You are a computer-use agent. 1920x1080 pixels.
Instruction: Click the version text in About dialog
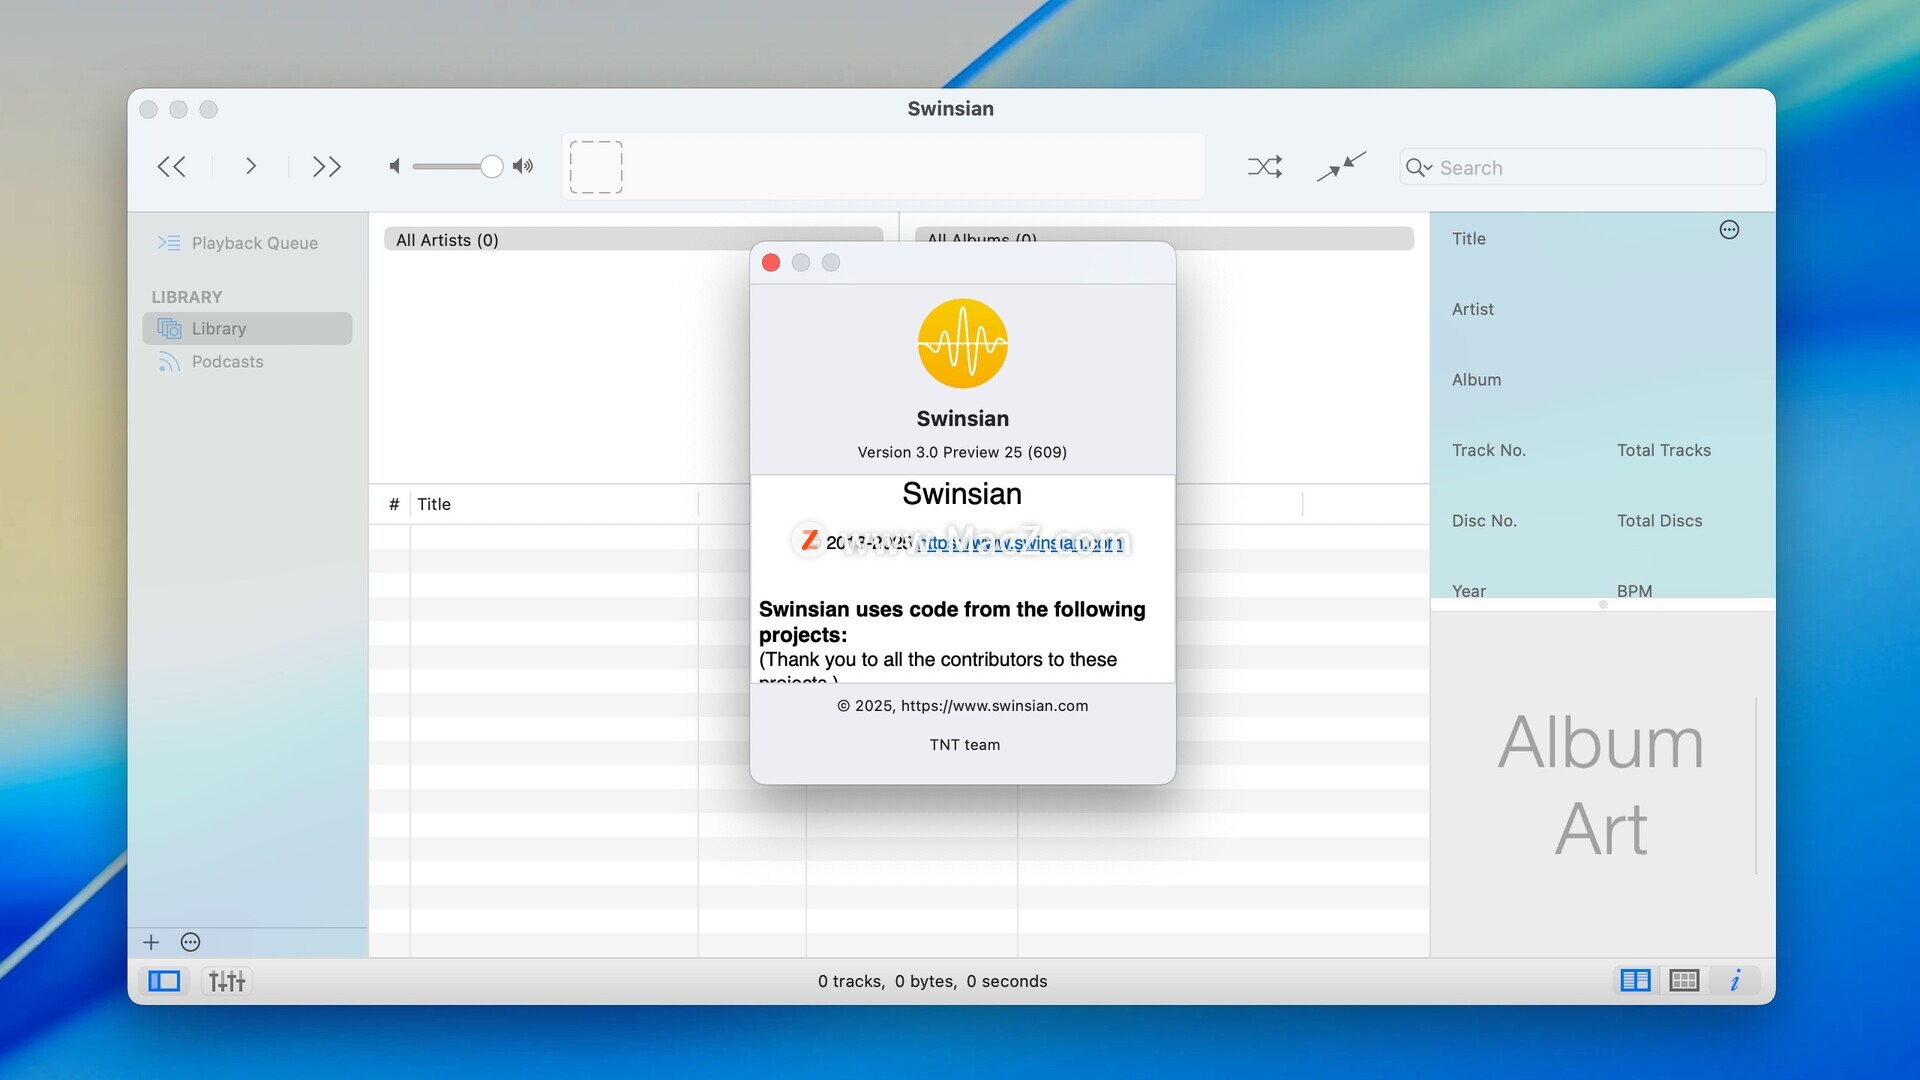pos(962,452)
